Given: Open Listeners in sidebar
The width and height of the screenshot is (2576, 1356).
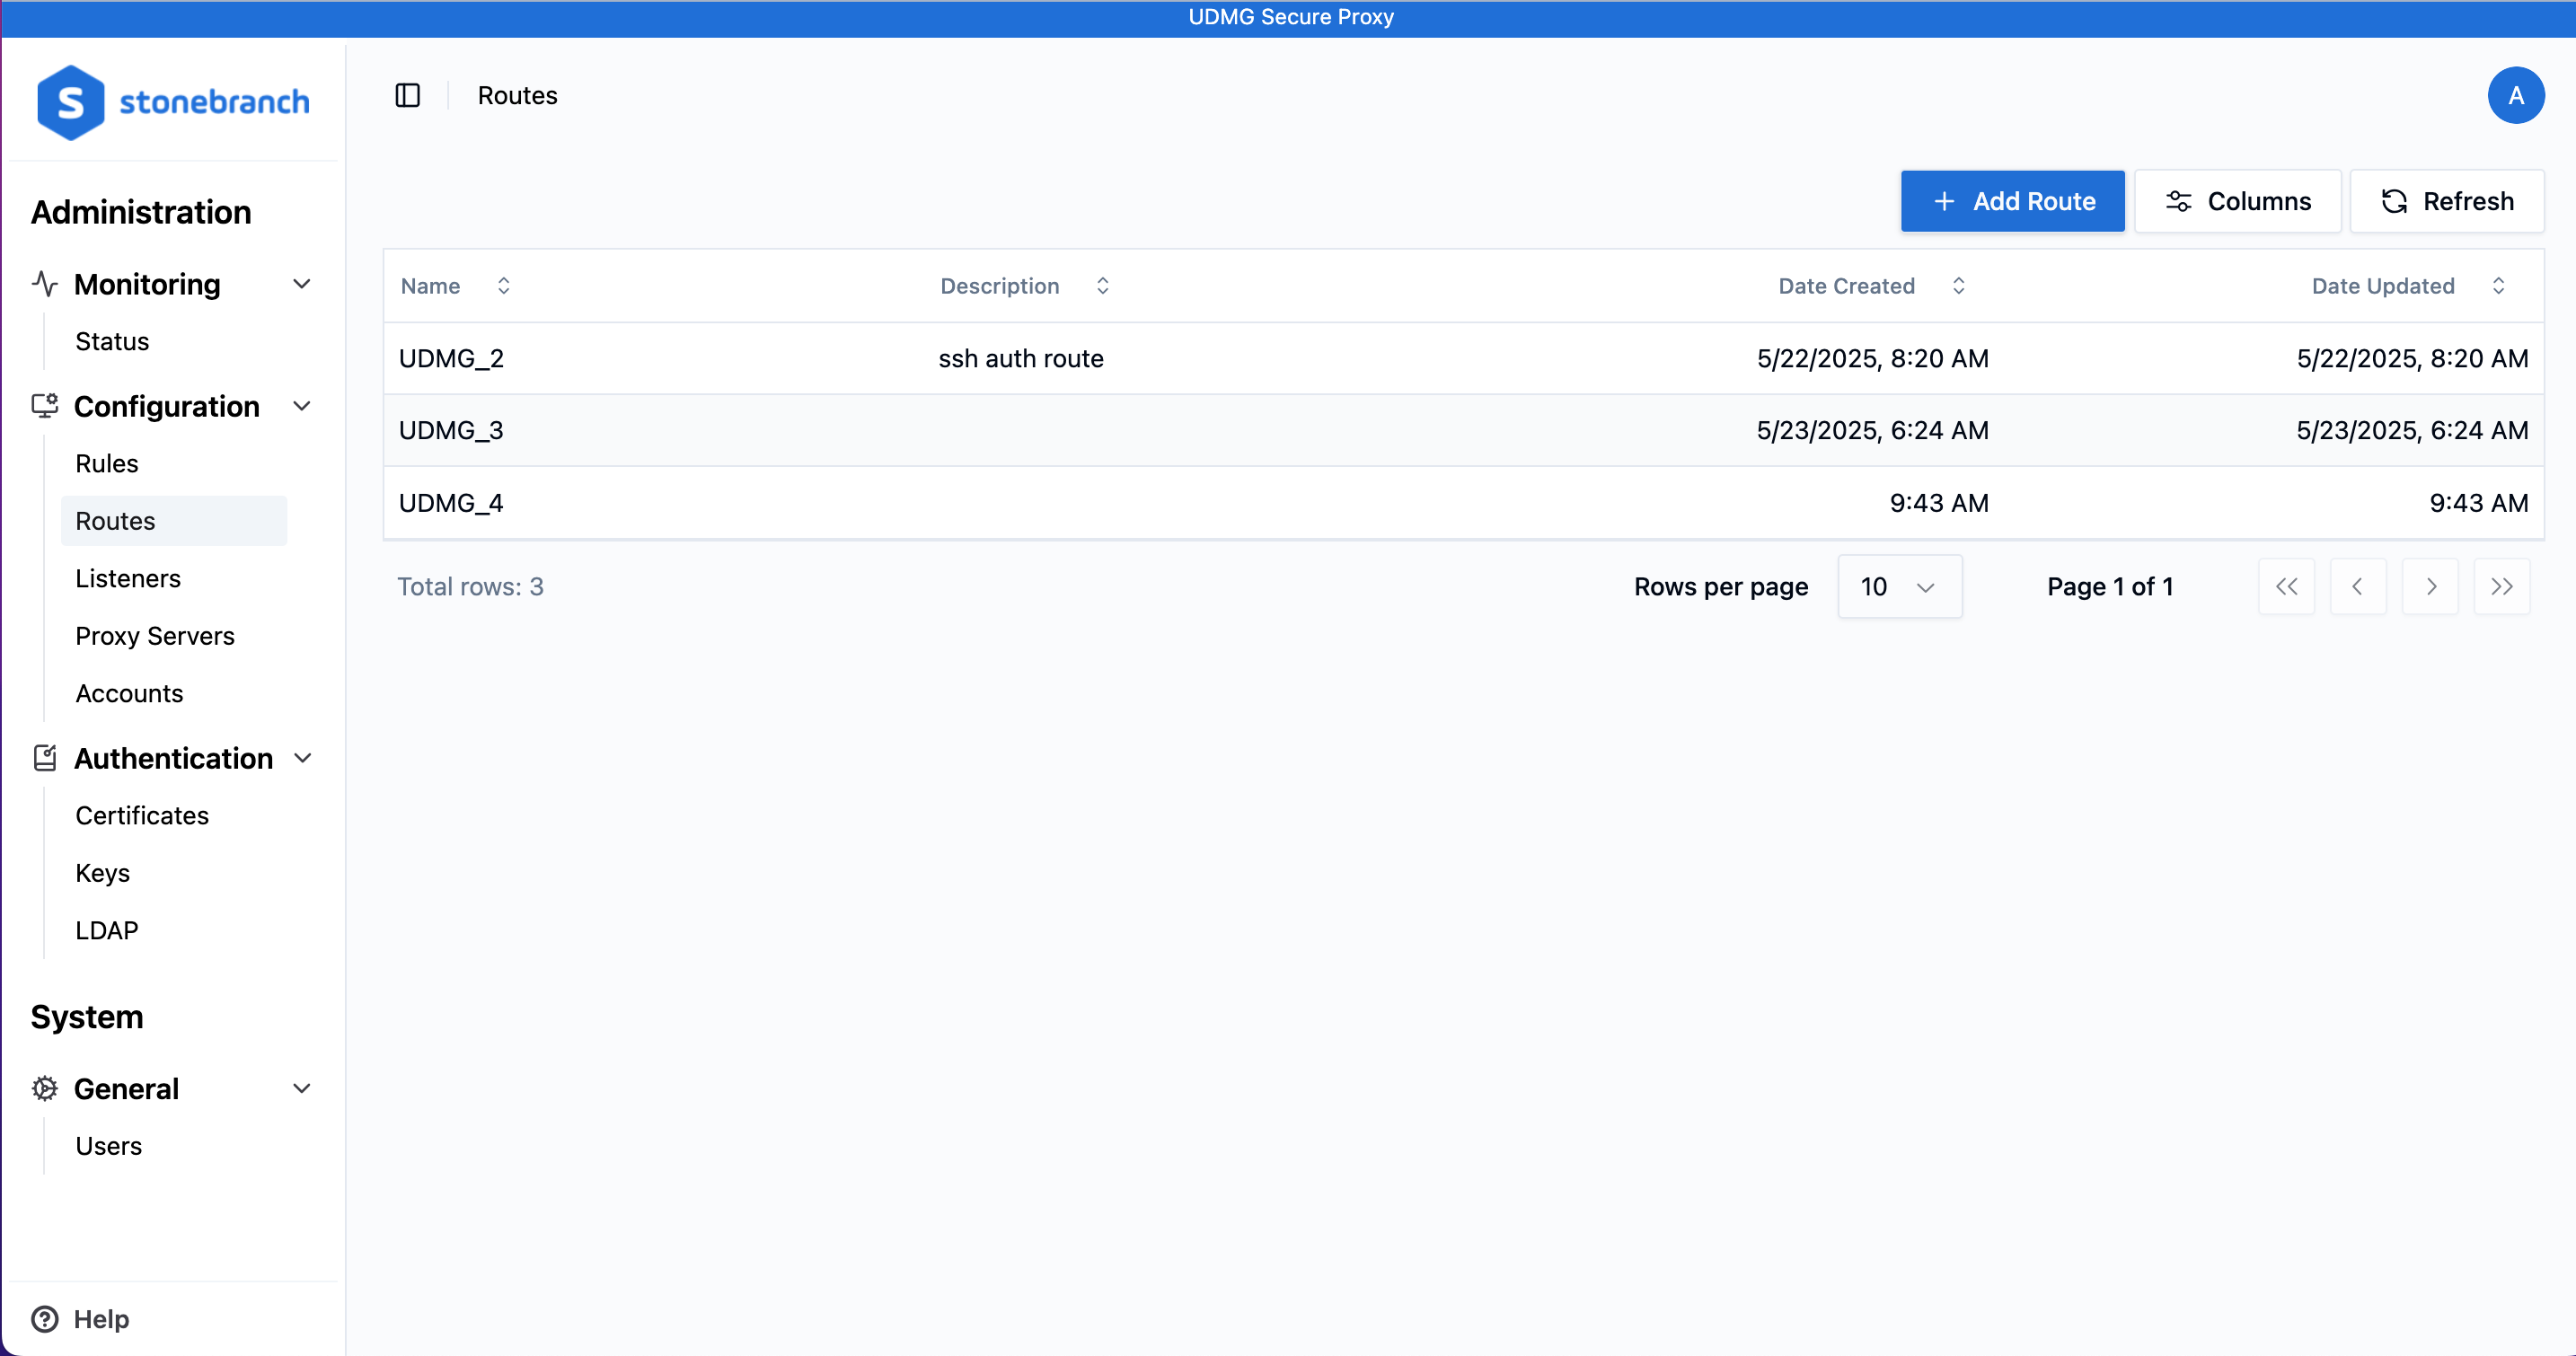Looking at the screenshot, I should (128, 578).
